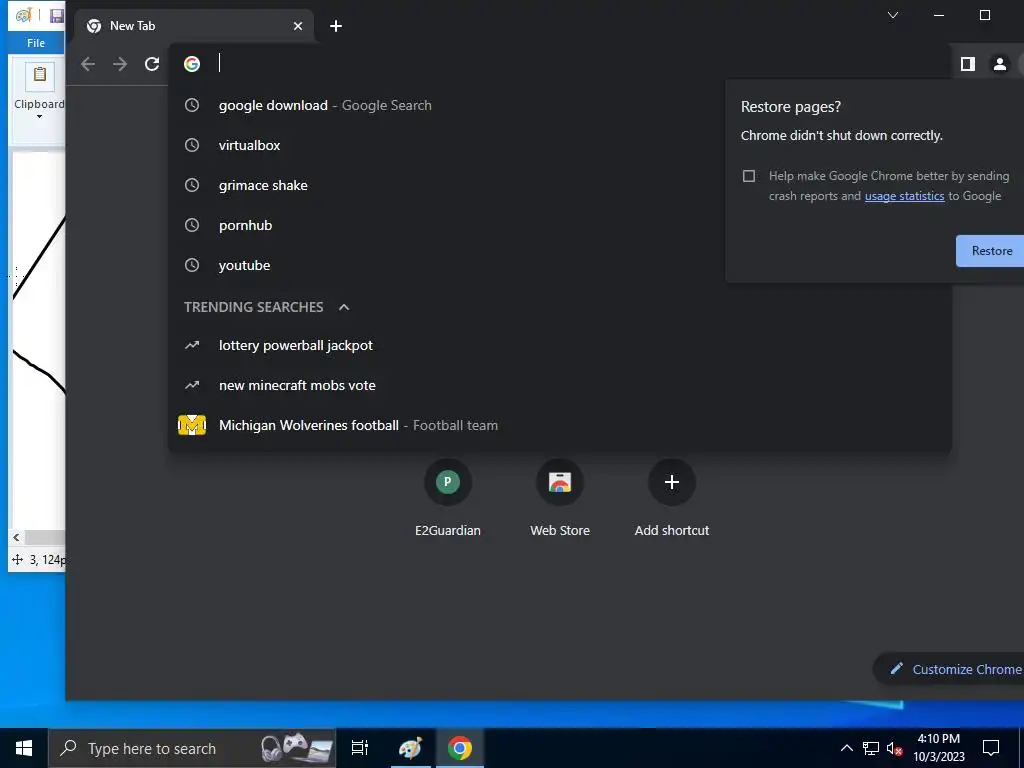
Task: Open the notification center icon
Action: click(x=991, y=748)
